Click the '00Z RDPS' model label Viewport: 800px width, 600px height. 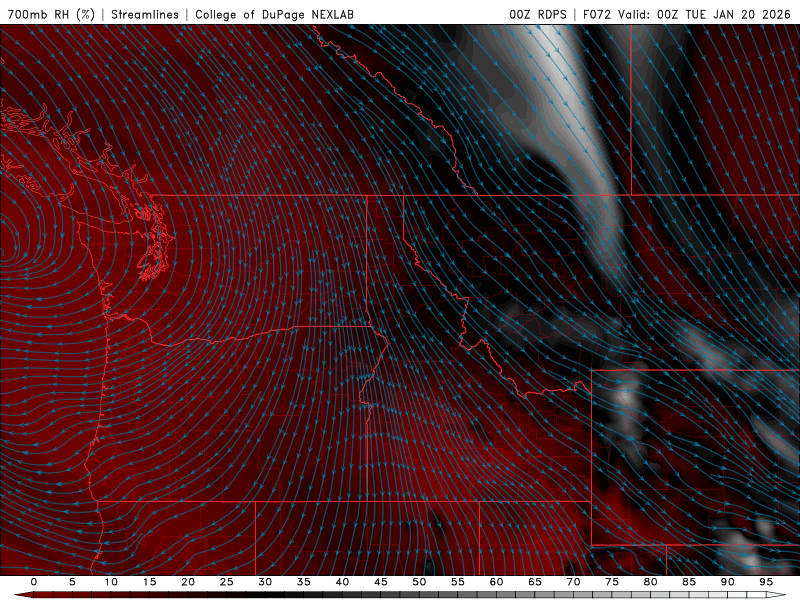pos(538,14)
